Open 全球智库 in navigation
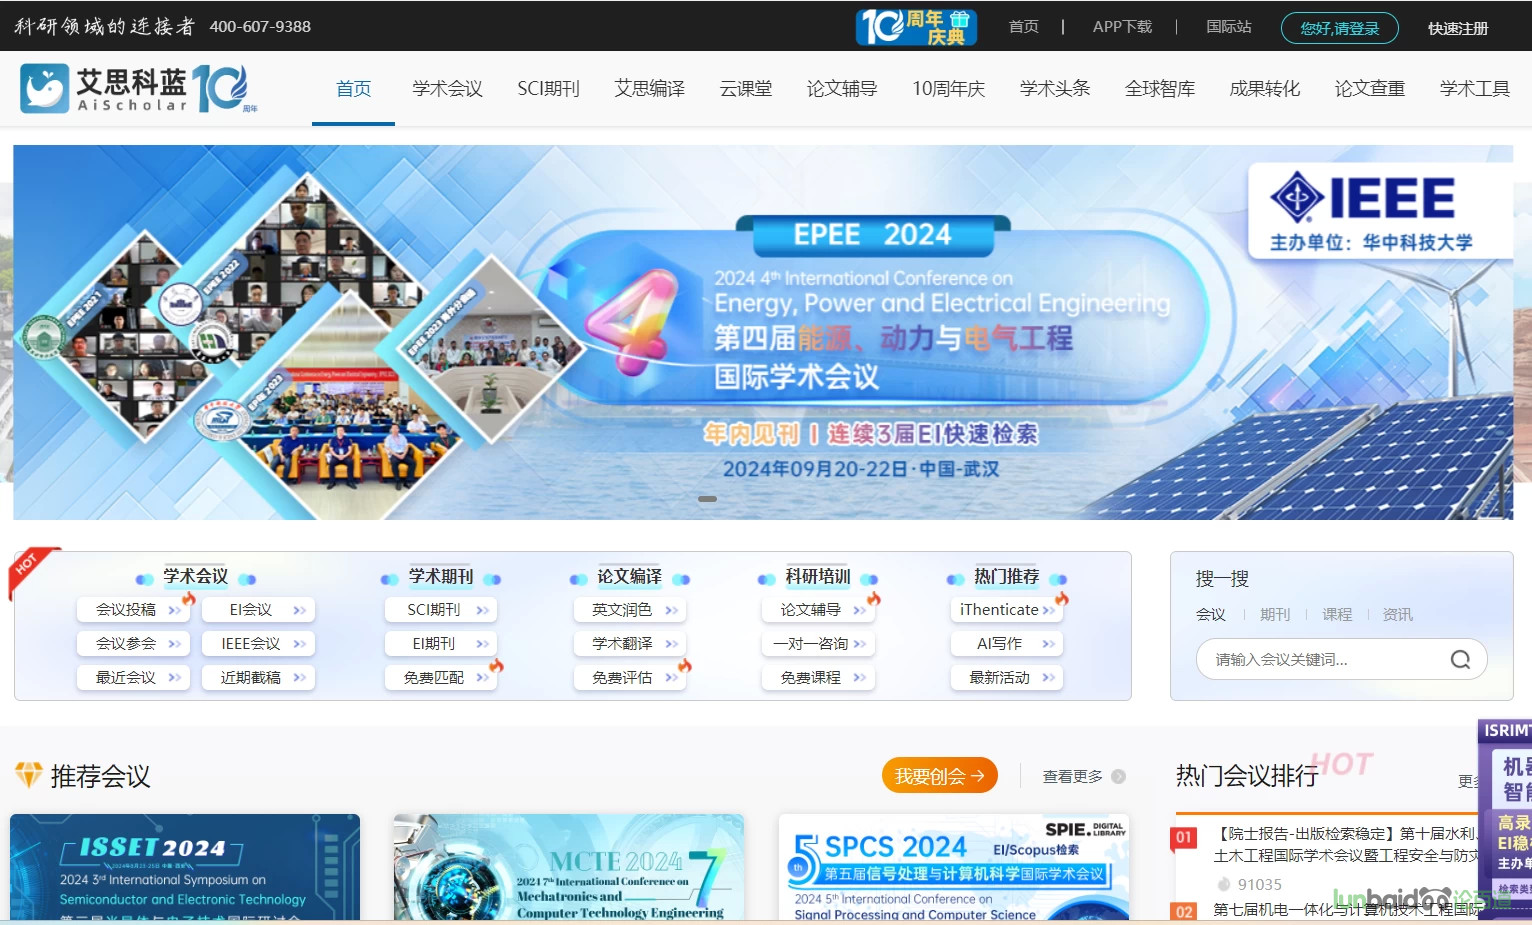1532x925 pixels. click(1160, 89)
